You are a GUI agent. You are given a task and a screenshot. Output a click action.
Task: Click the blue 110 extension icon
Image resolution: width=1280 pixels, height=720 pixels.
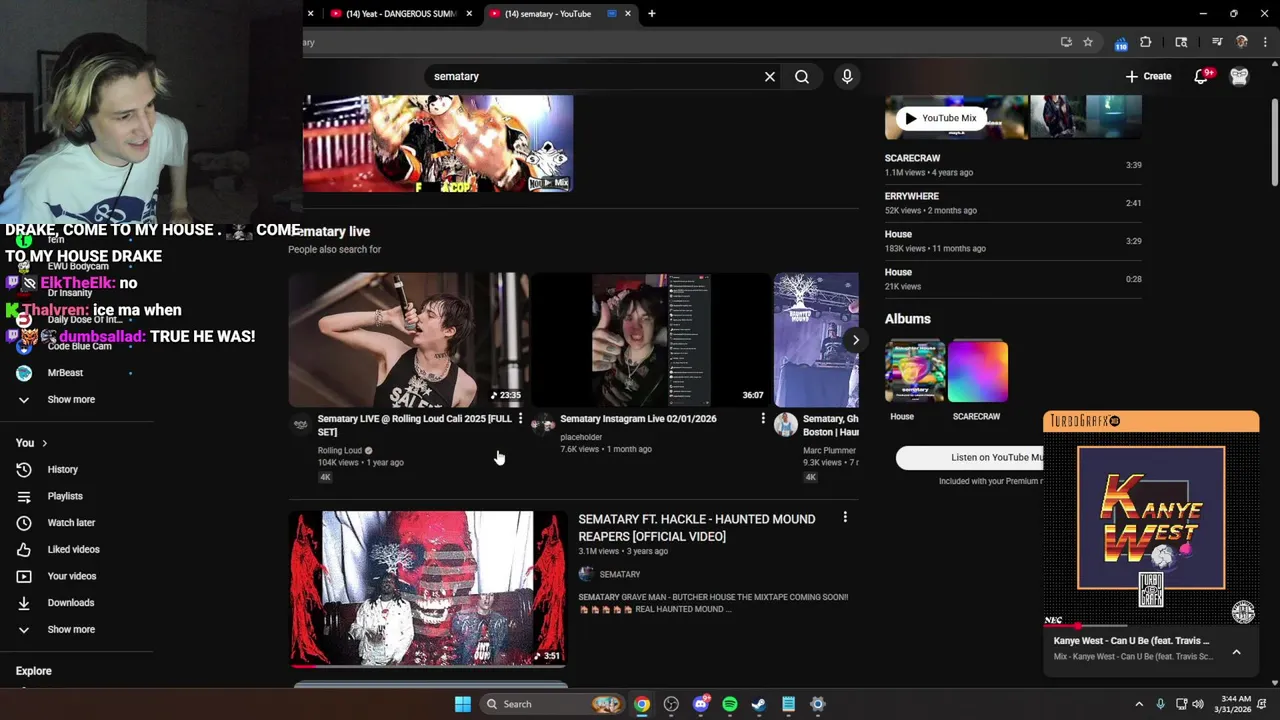coord(1121,43)
